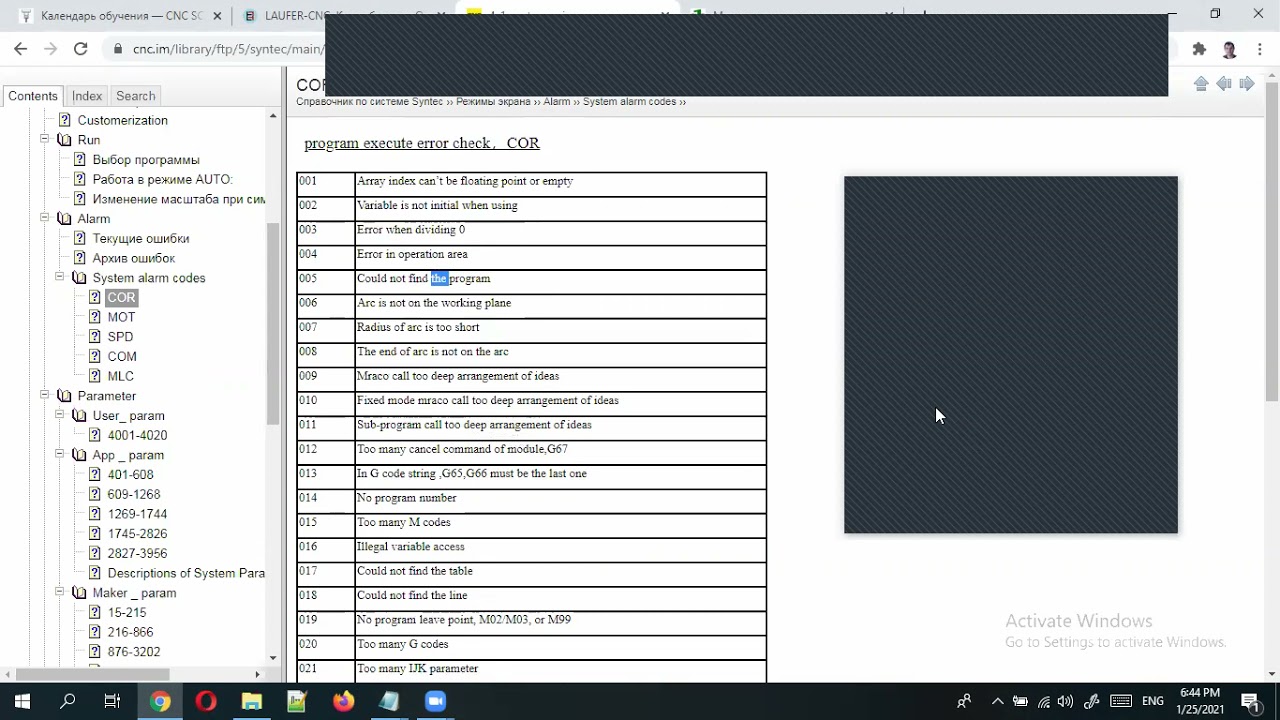This screenshot has width=1280, height=720.
Task: Click the Режимы экрана breadcrumb link
Action: [x=493, y=102]
